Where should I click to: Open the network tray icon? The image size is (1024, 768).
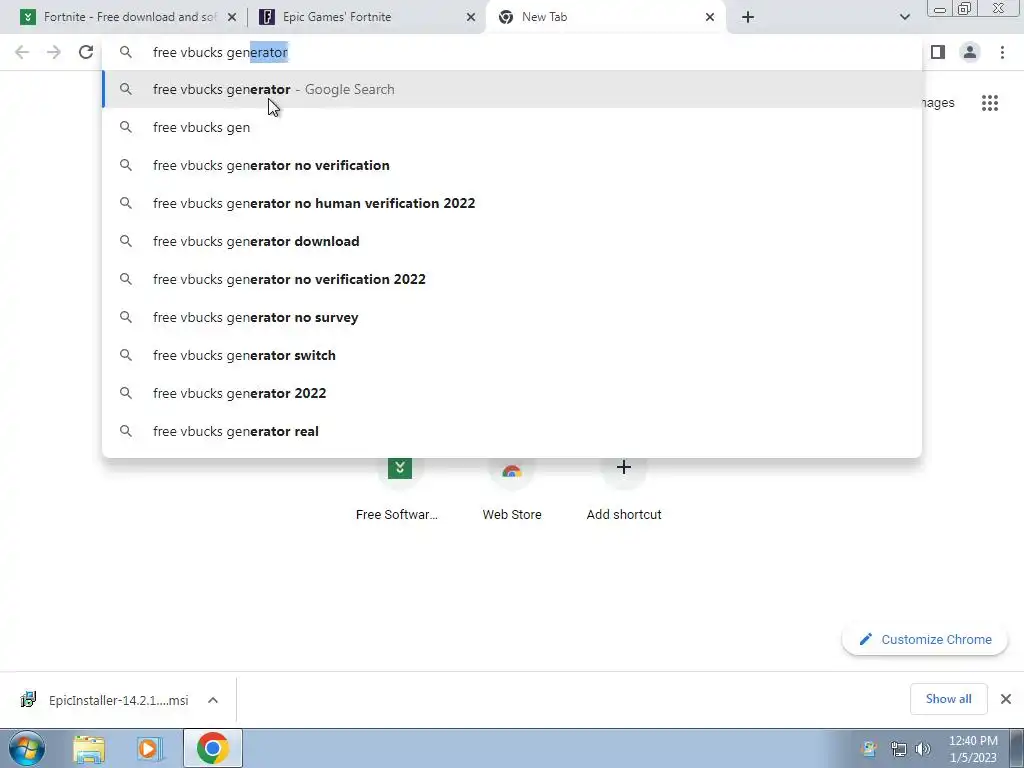coord(899,749)
